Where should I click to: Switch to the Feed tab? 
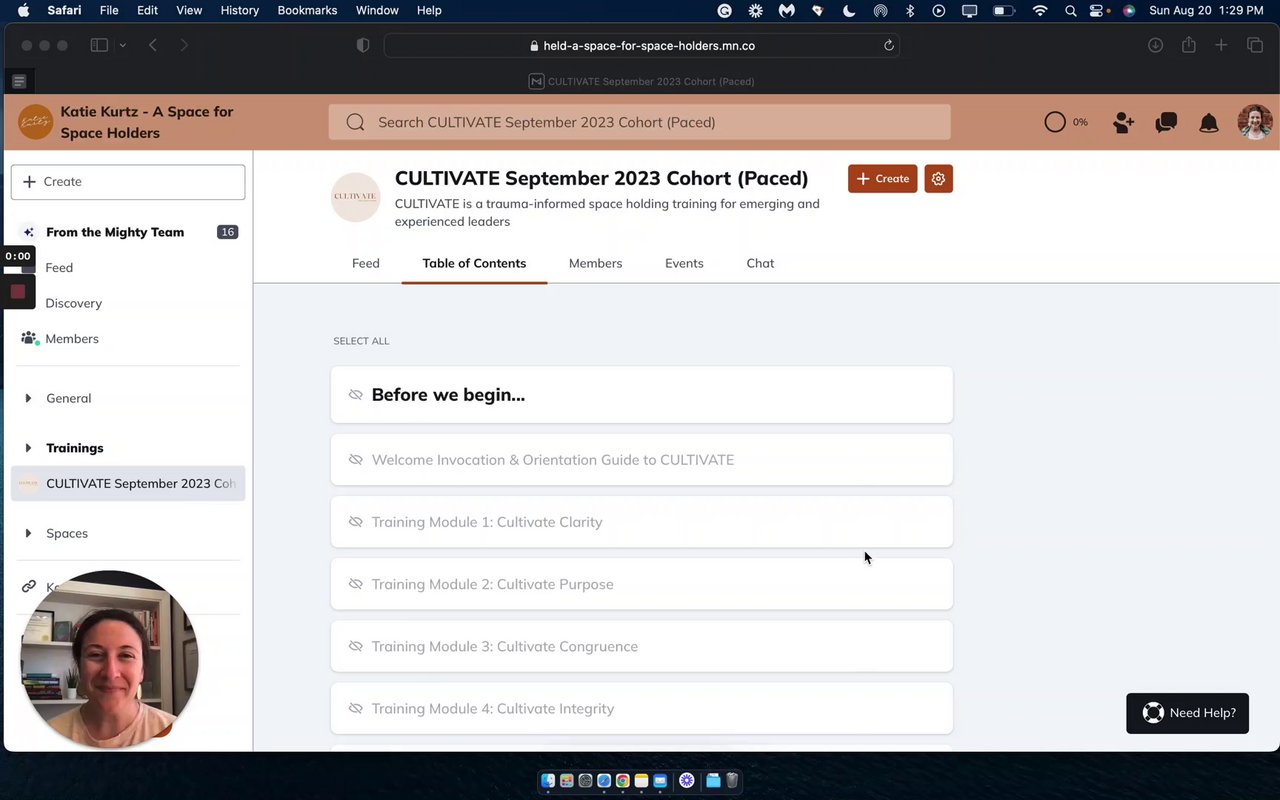tap(366, 263)
